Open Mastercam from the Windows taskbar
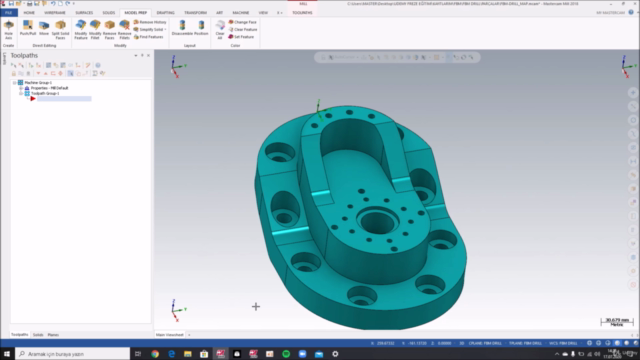 click(220, 354)
